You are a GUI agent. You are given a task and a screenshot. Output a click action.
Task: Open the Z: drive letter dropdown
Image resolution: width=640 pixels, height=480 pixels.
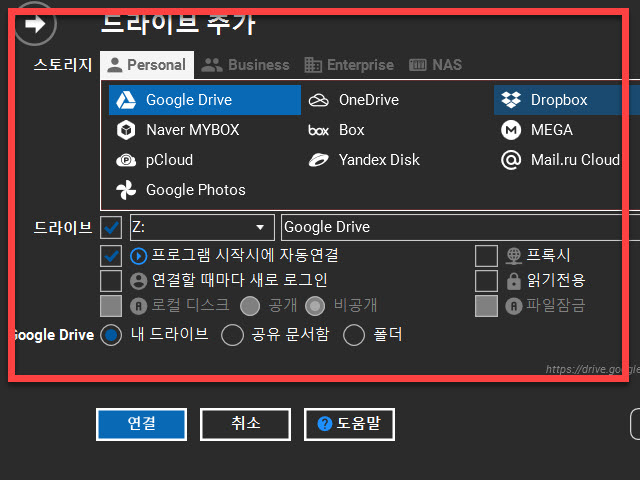coord(202,227)
